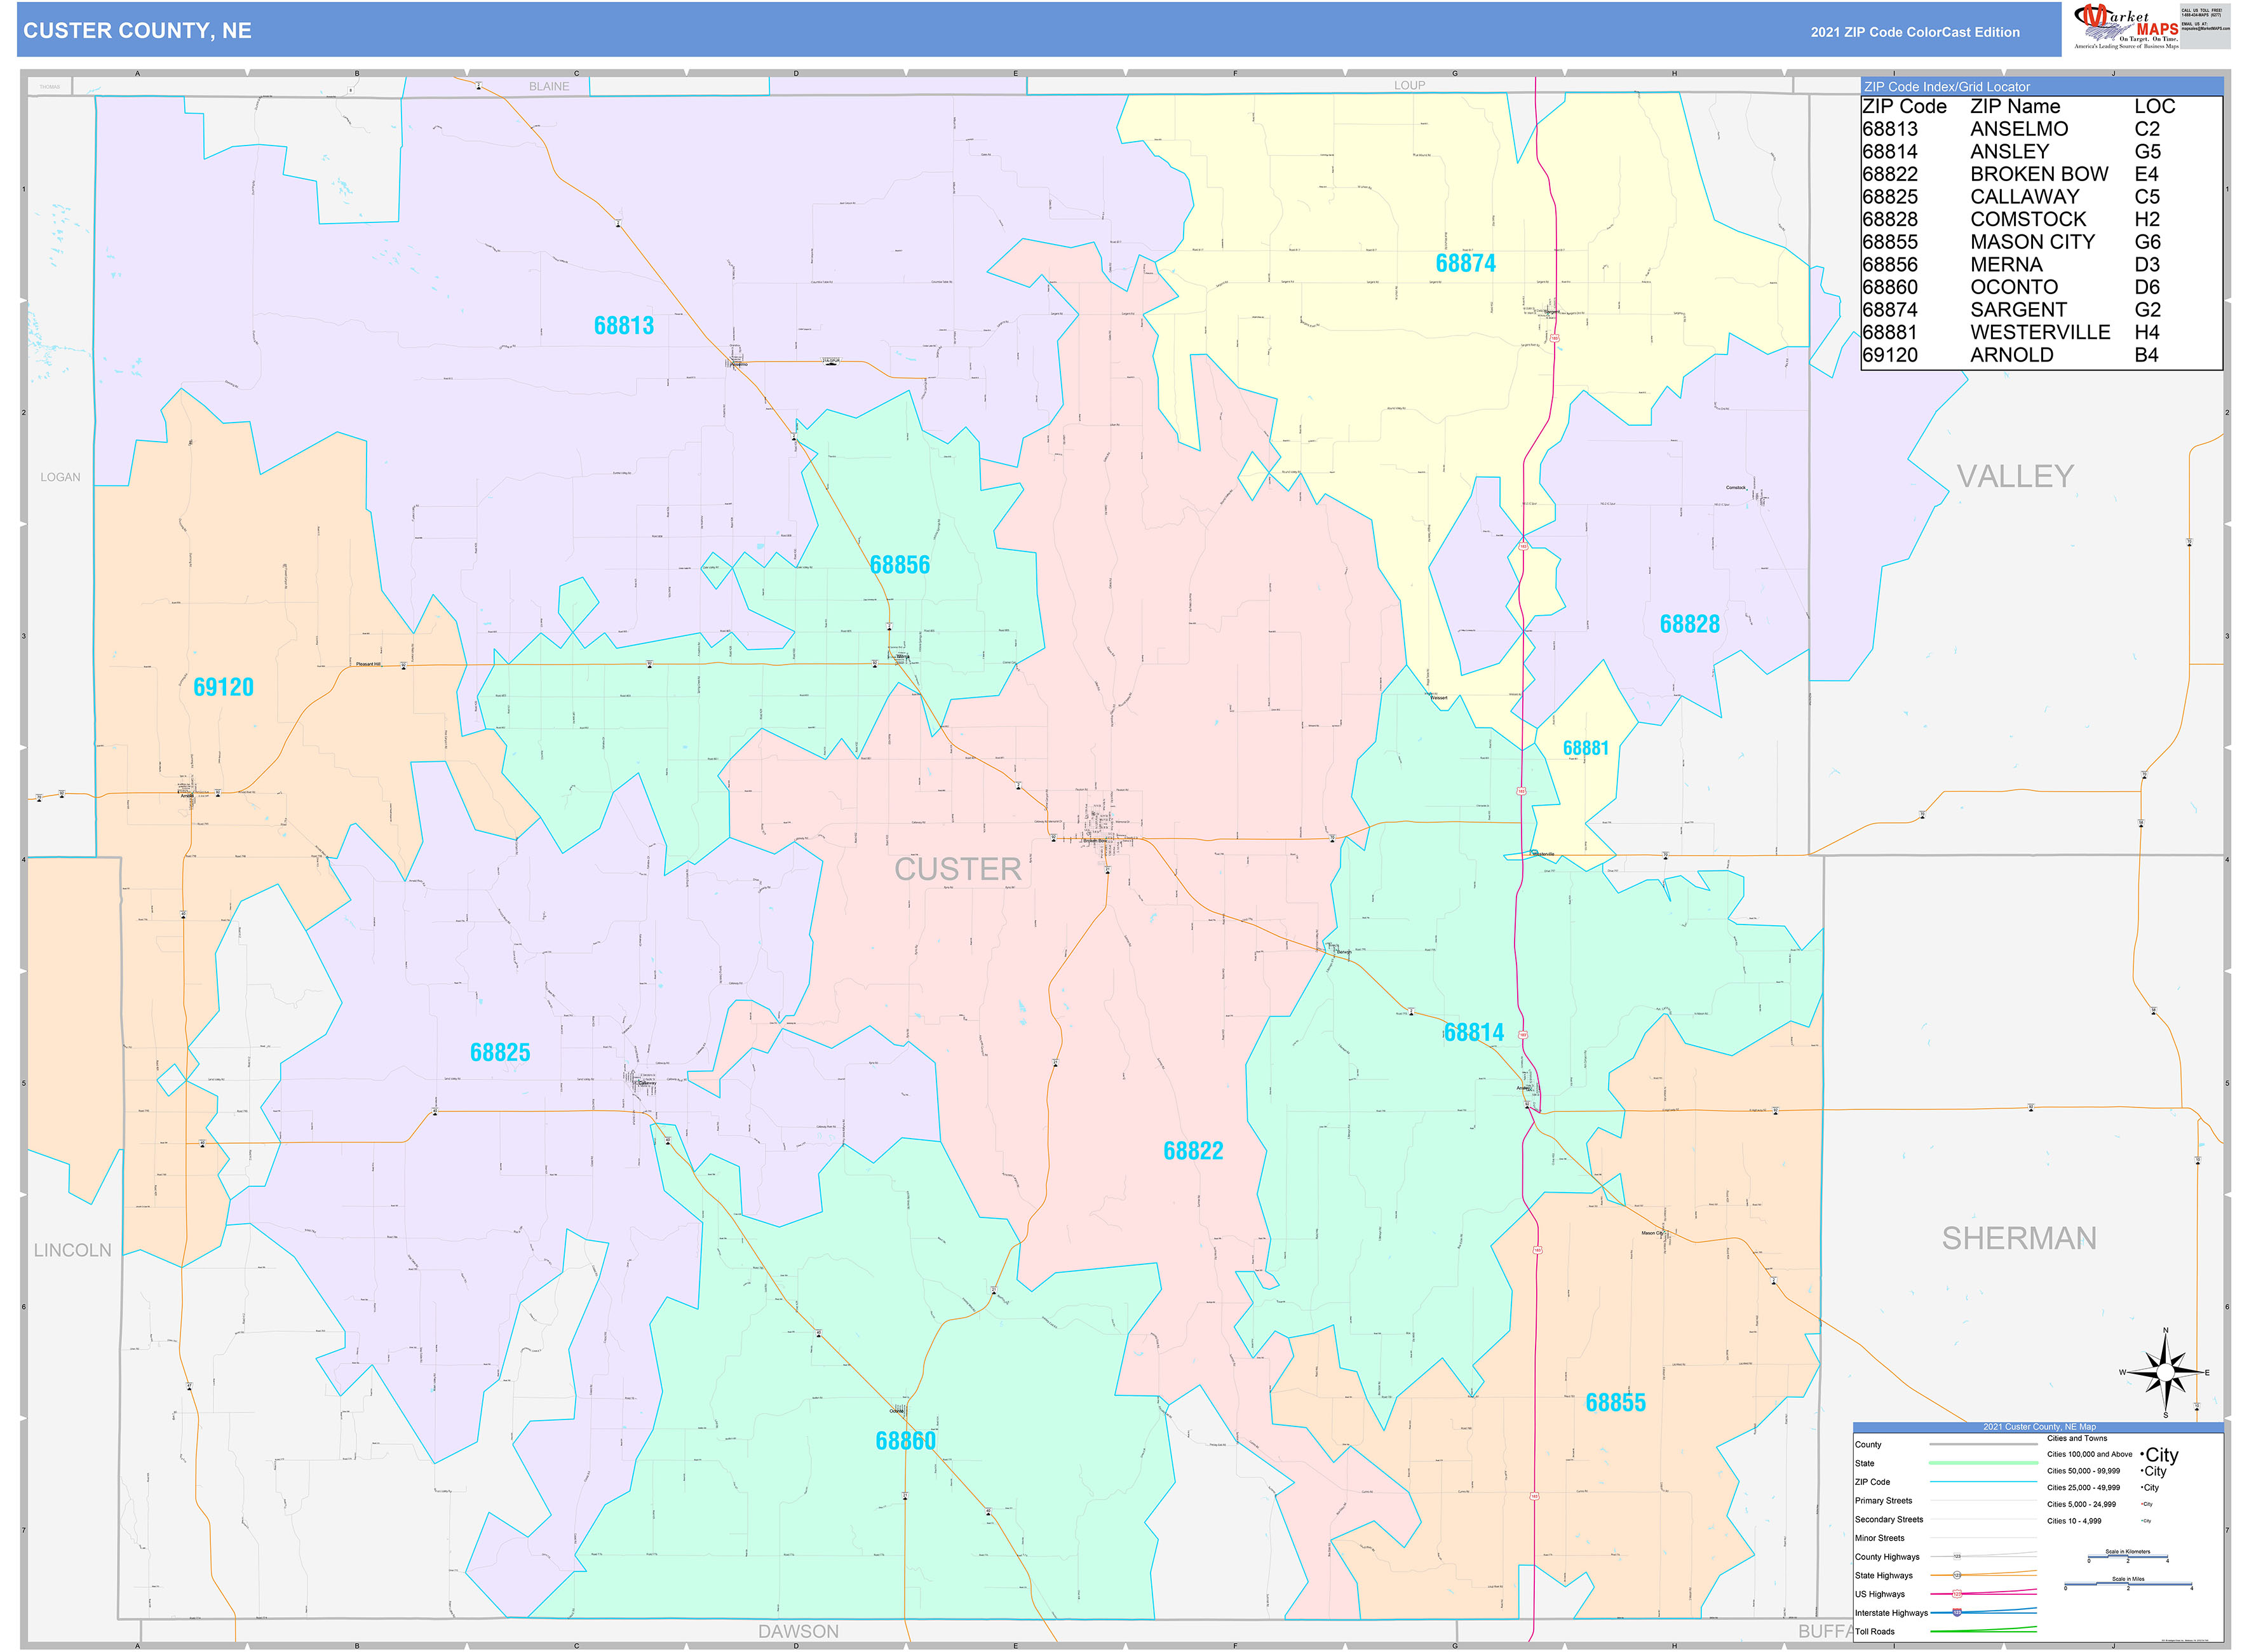Click the 68881 ZIP label on the map
This screenshot has height=1652, width=2242.
1585,749
